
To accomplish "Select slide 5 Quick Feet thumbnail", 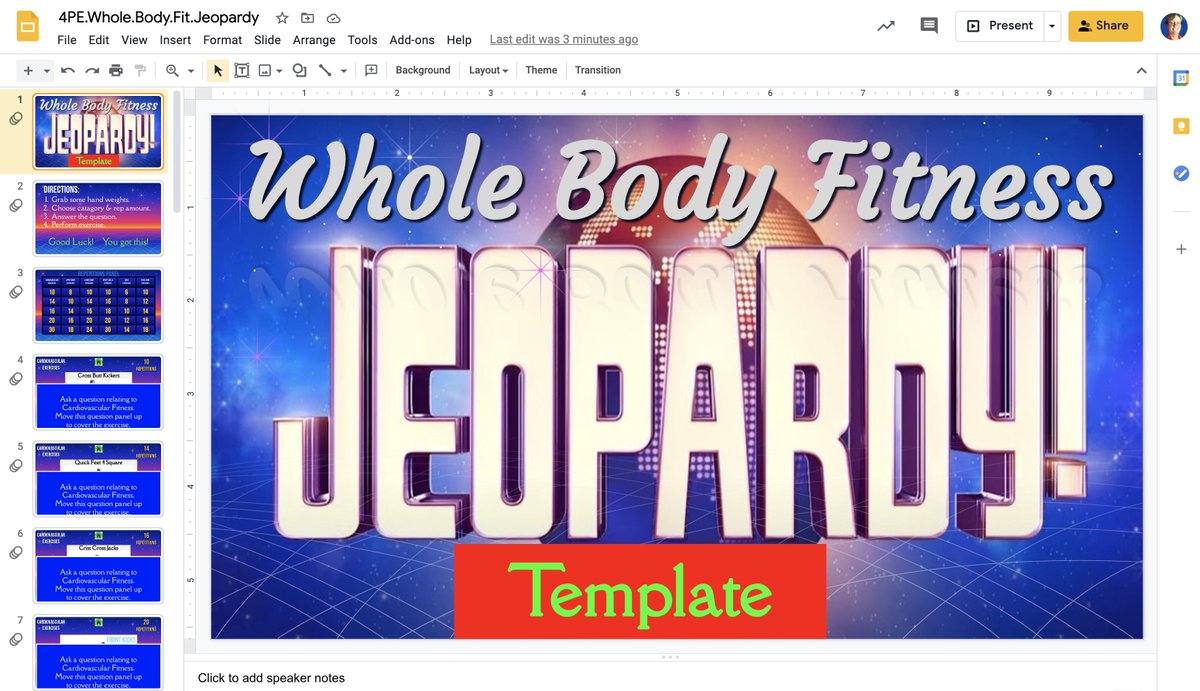I will [x=98, y=479].
